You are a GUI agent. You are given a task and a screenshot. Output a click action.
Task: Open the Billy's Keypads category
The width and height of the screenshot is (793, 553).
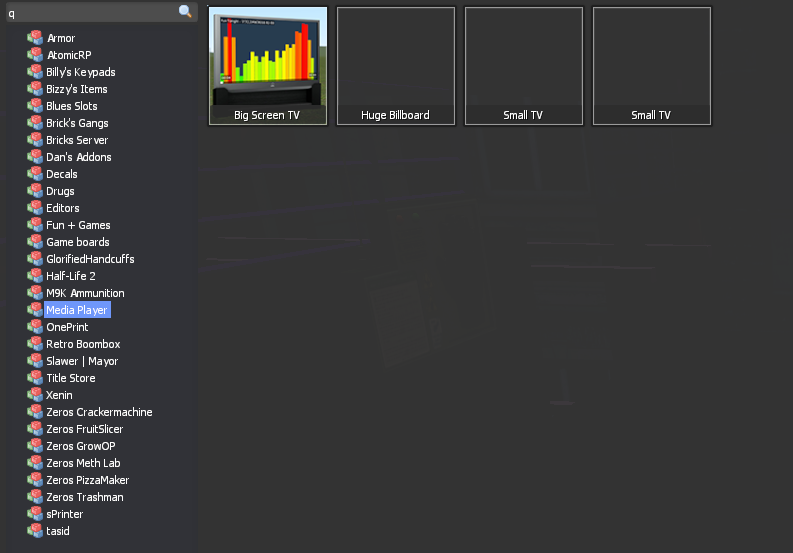[80, 72]
